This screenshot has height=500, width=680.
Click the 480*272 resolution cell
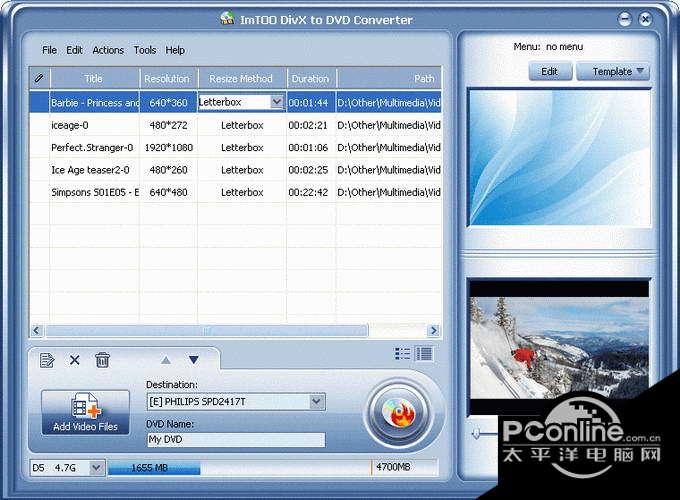[x=168, y=125]
